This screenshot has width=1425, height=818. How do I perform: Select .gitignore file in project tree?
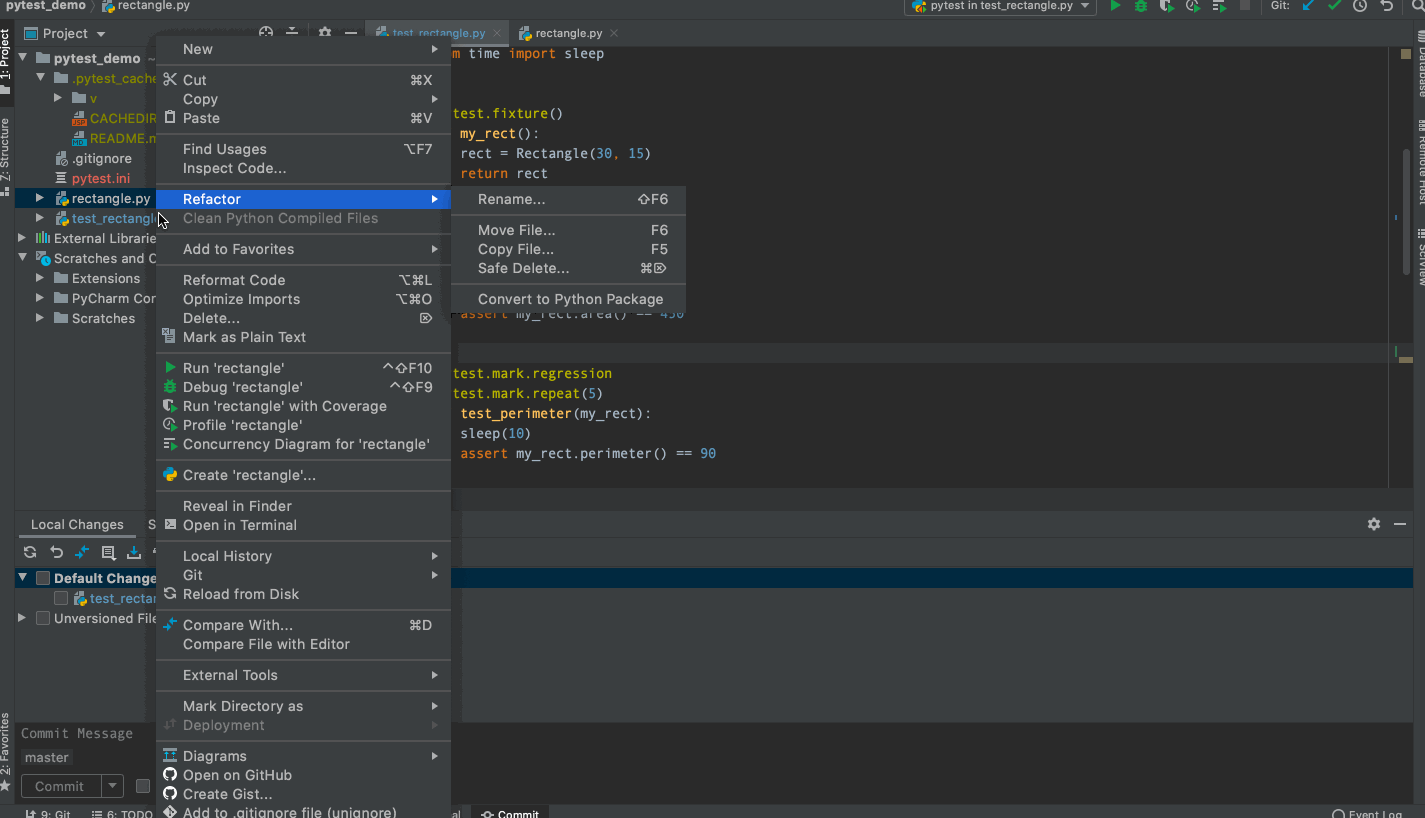click(x=94, y=158)
